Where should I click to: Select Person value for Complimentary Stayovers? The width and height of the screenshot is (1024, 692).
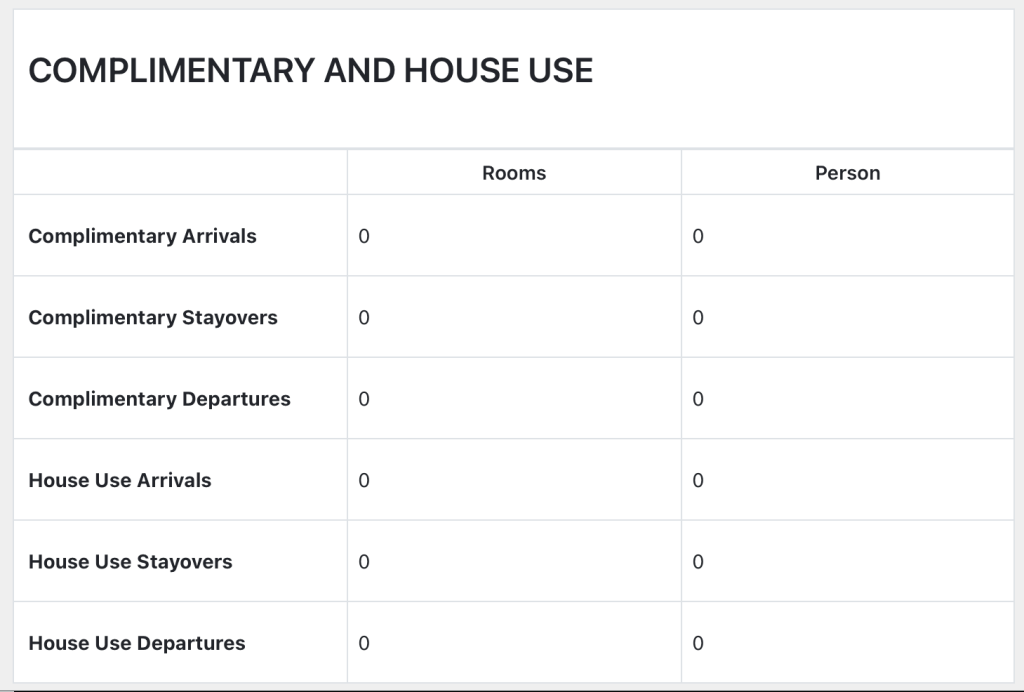tap(698, 318)
